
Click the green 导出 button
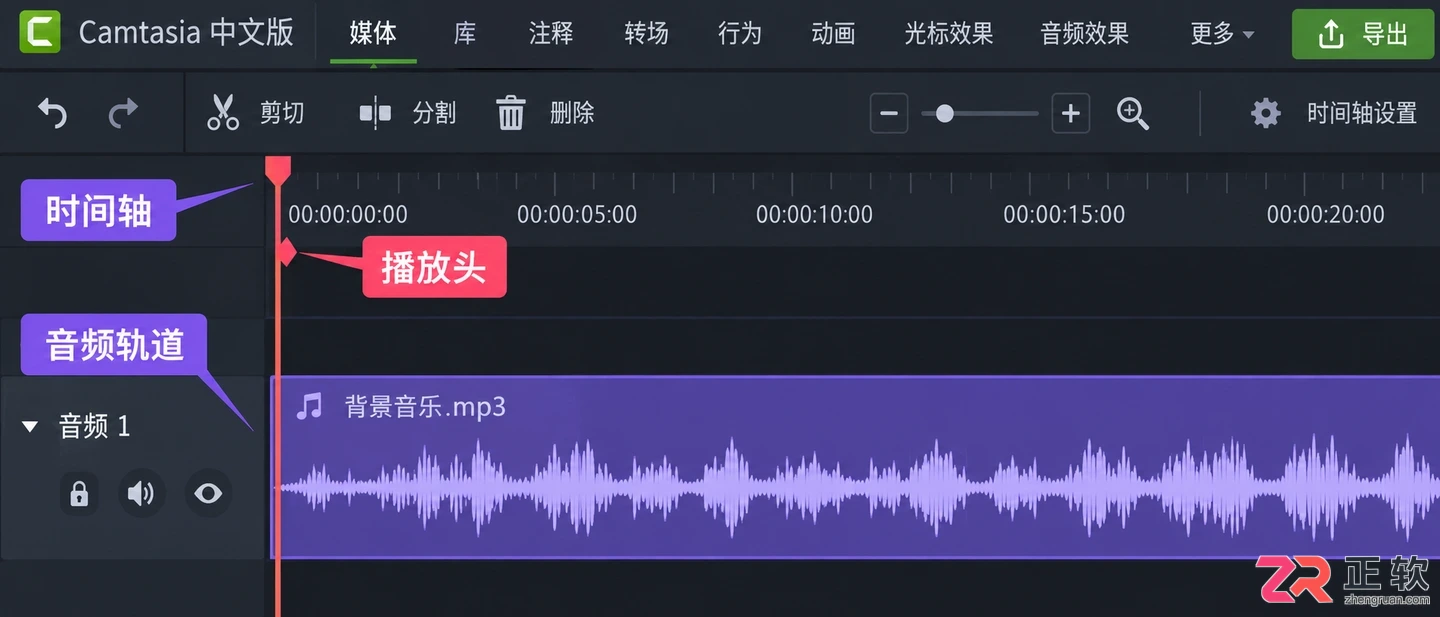[x=1363, y=35]
